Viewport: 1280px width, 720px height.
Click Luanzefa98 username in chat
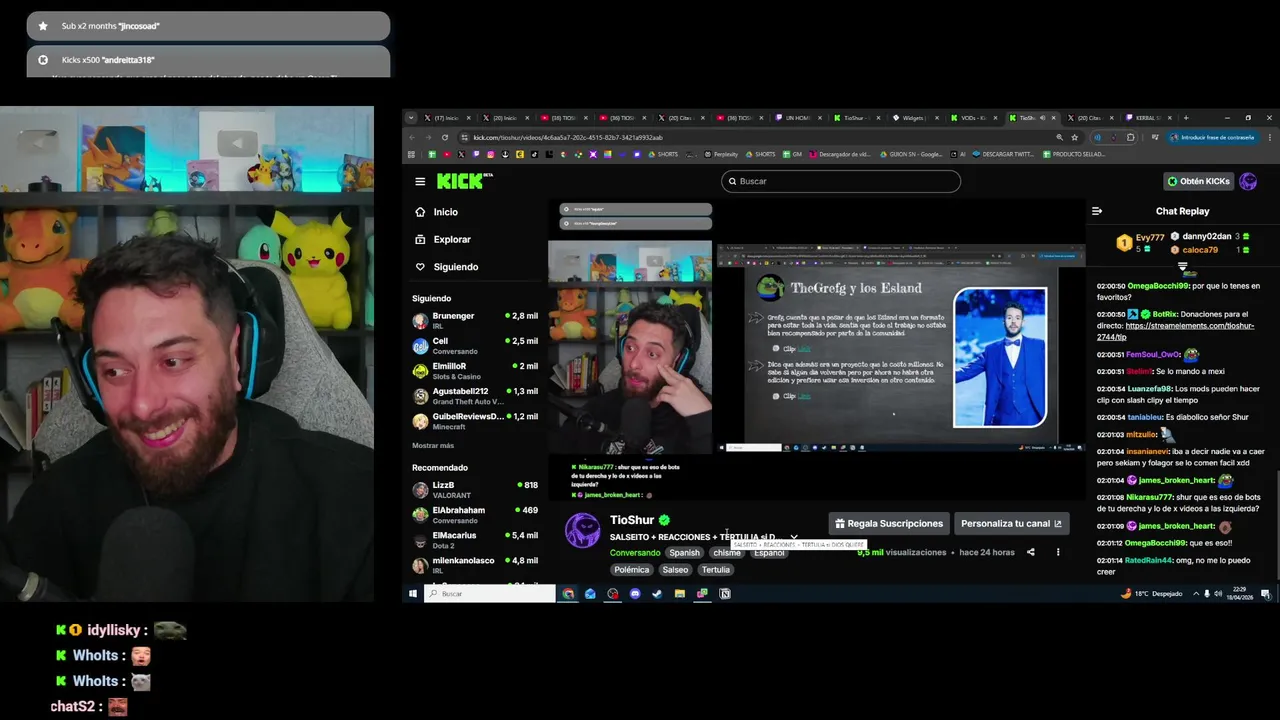[1149, 388]
